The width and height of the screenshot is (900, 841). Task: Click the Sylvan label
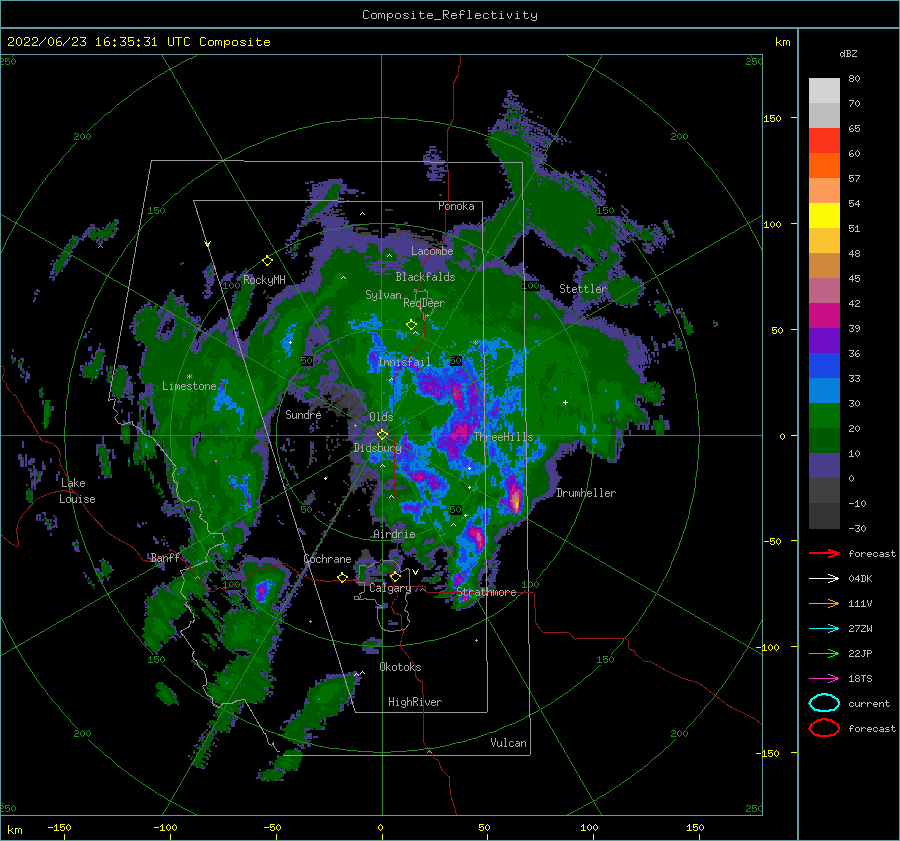383,295
